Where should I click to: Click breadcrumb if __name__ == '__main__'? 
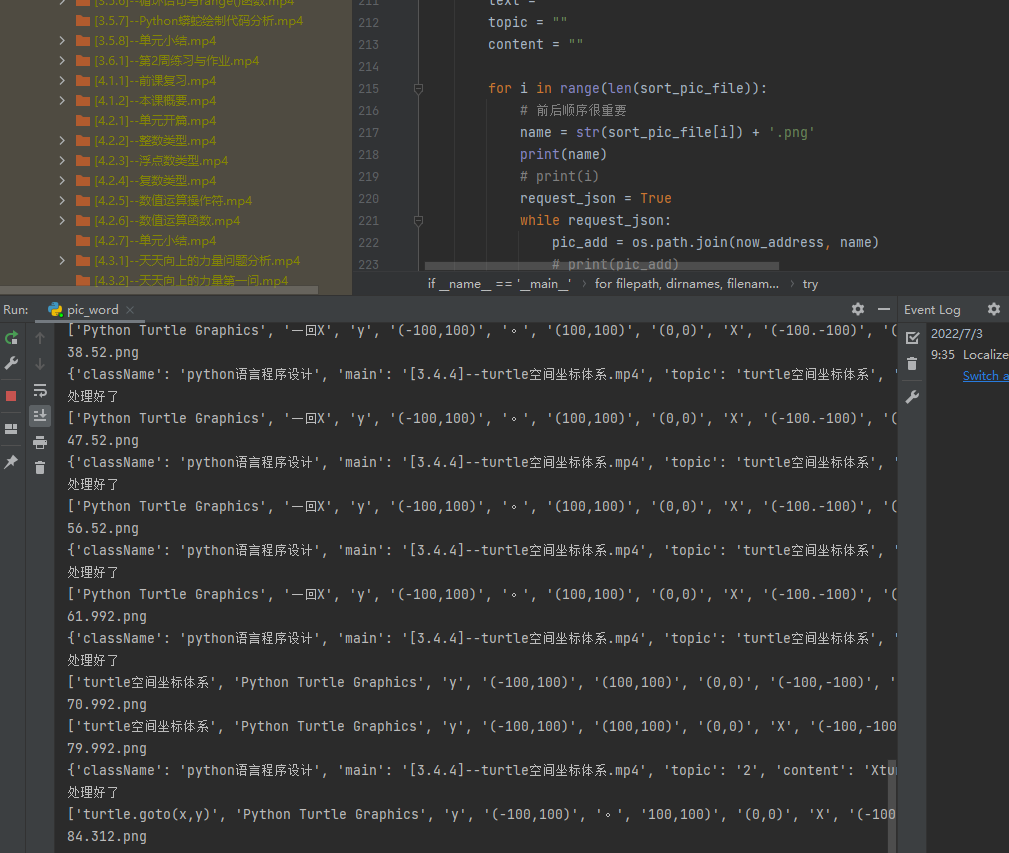click(499, 284)
